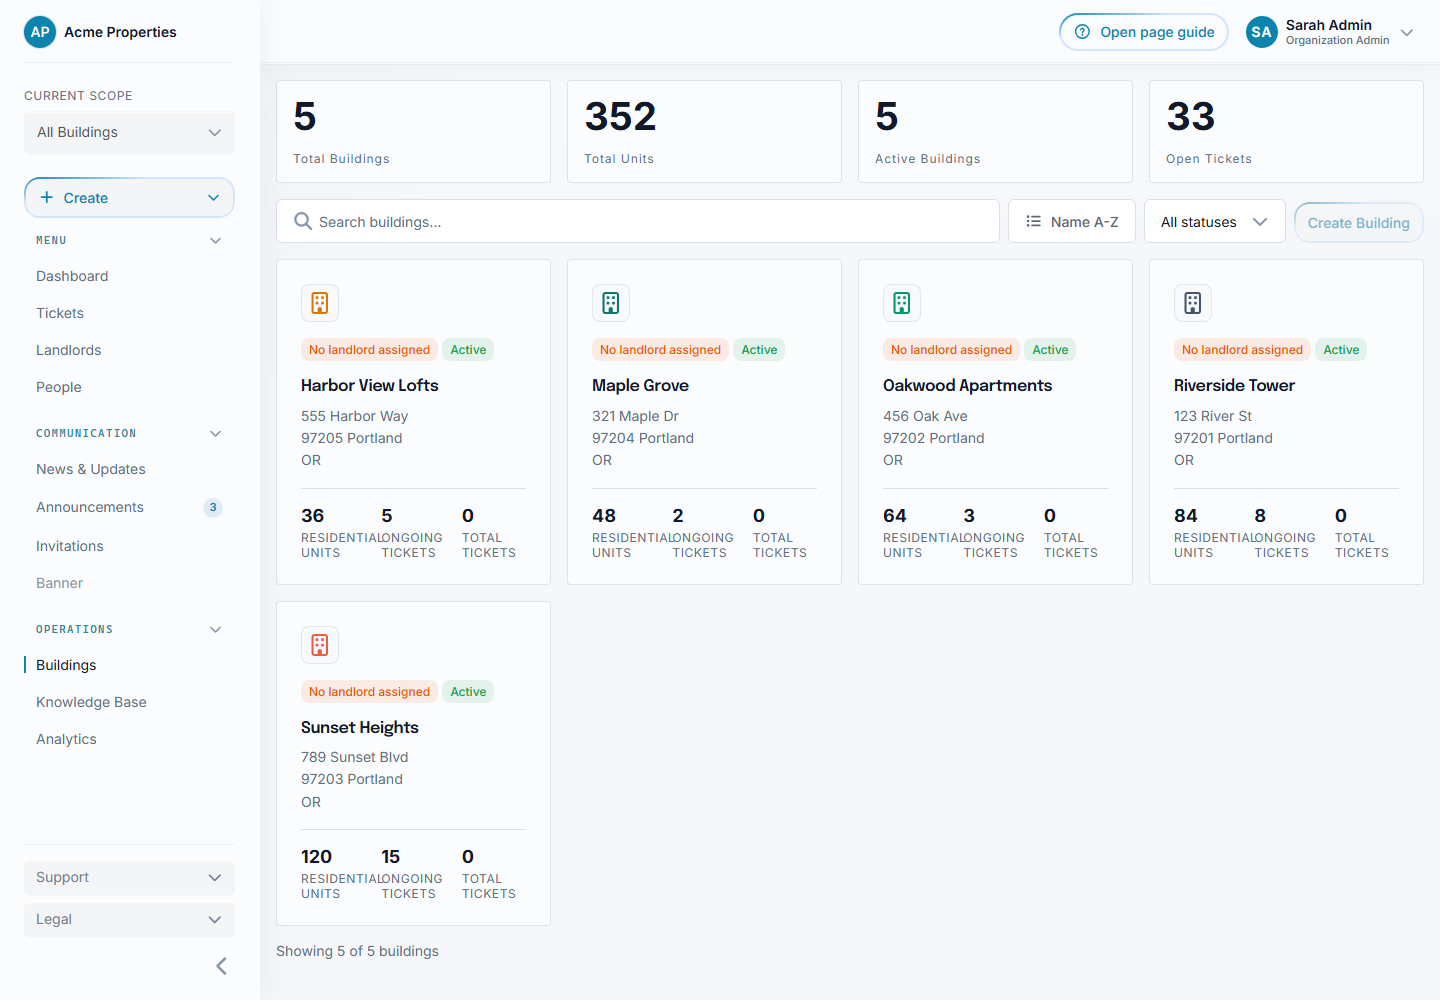Click Maple Grove 48 residential units count
The height and width of the screenshot is (1000, 1440).
[x=604, y=516]
